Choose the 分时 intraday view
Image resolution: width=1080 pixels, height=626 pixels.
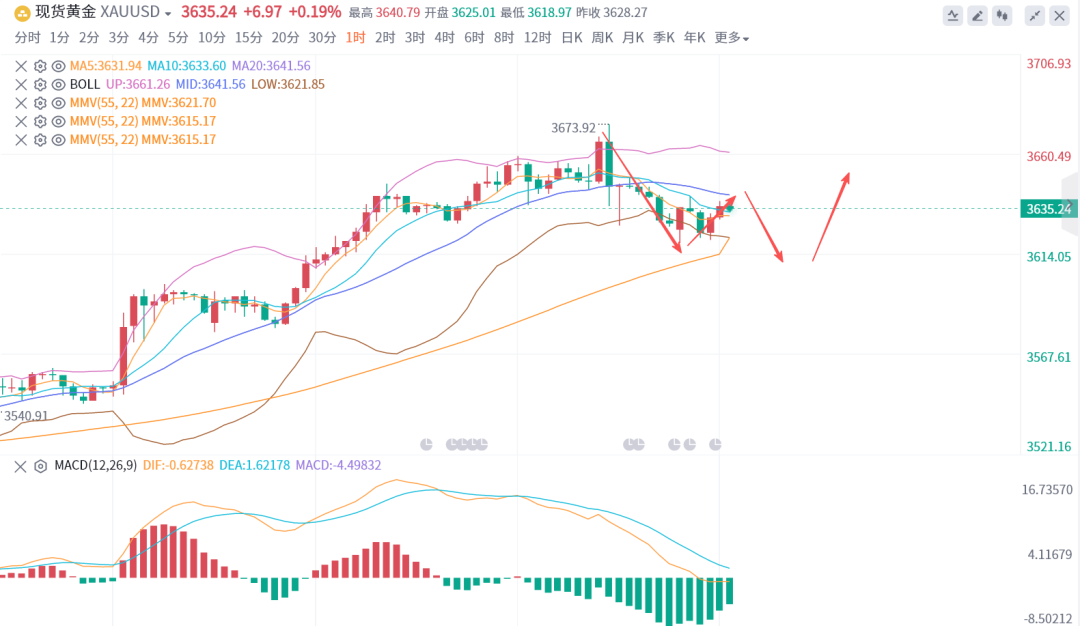coord(27,38)
